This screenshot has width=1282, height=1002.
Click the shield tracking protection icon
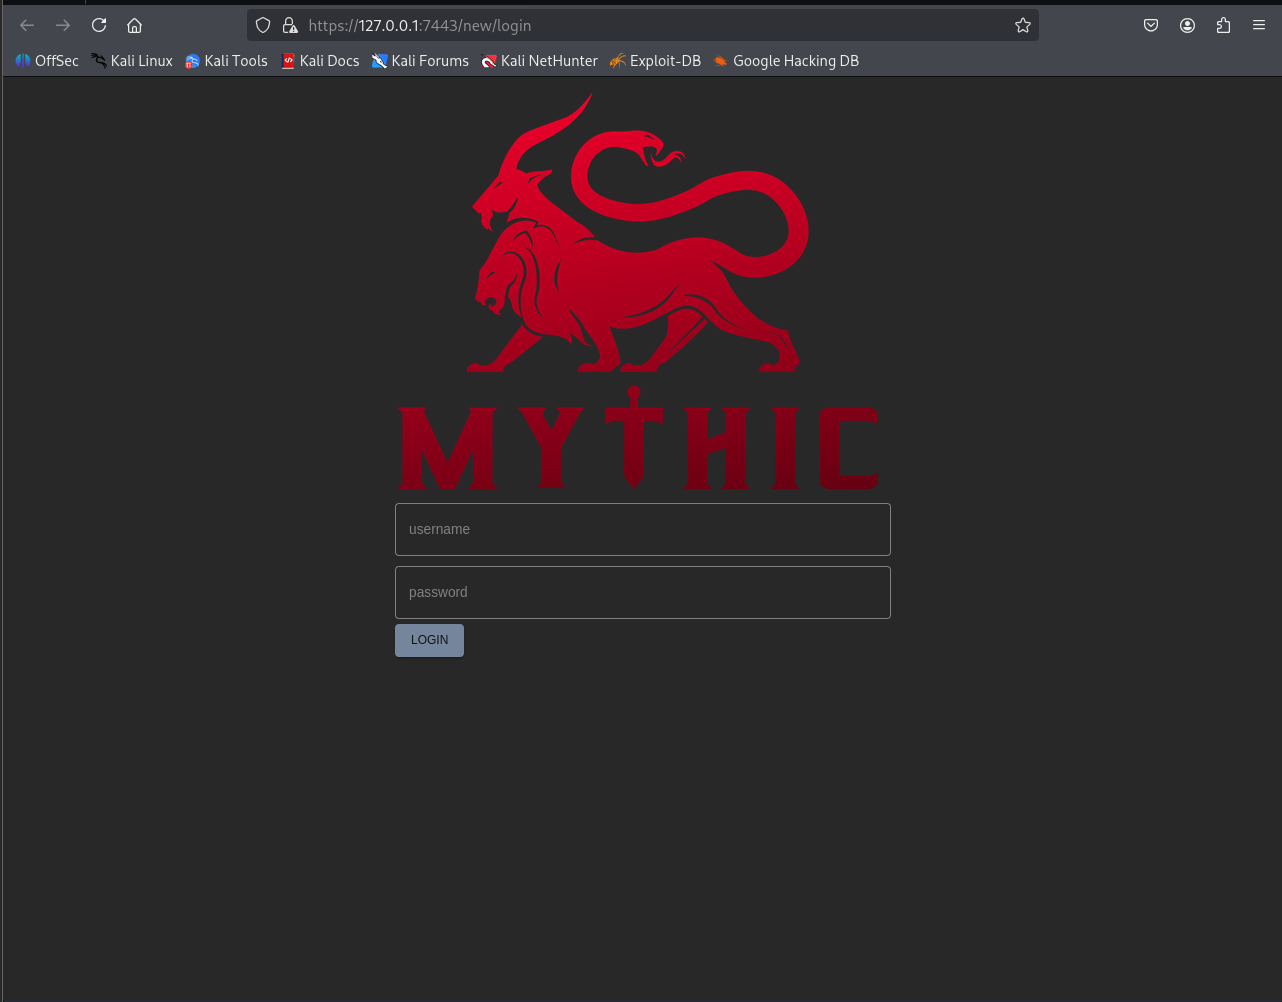tap(263, 25)
